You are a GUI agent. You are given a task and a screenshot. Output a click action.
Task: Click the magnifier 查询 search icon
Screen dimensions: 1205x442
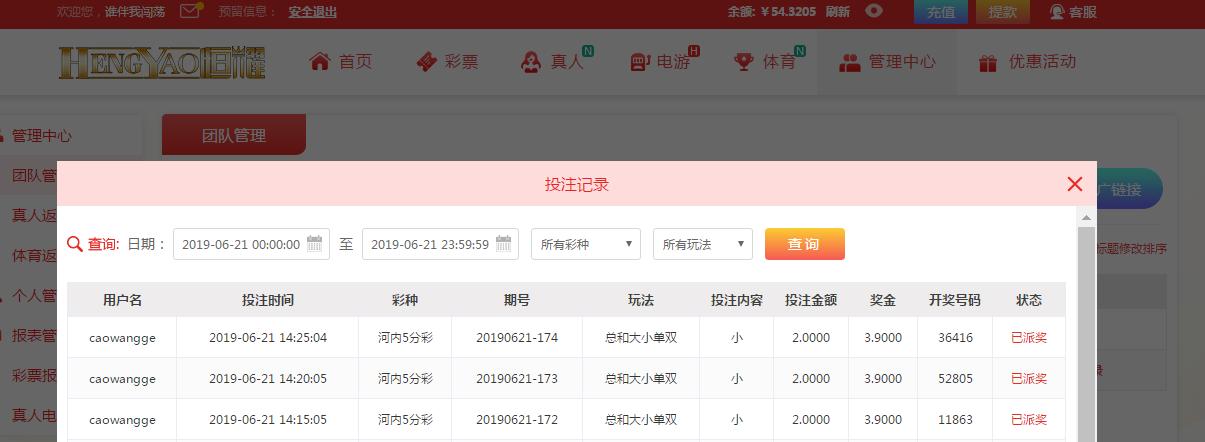point(74,244)
